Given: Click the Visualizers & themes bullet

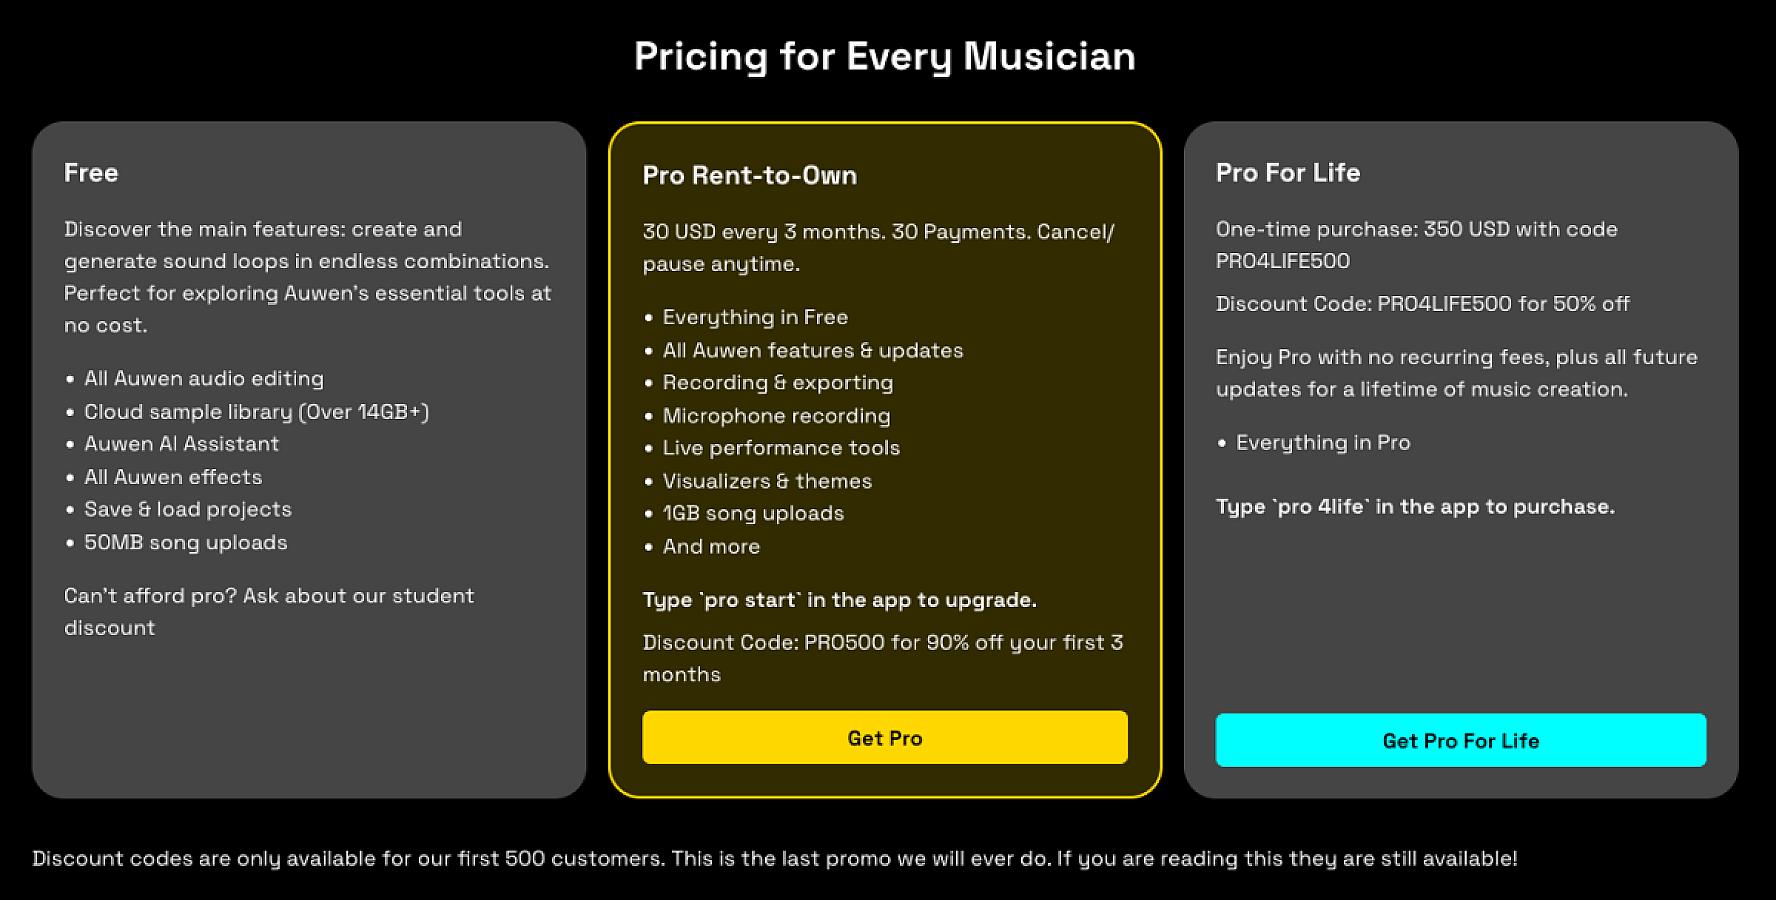Looking at the screenshot, I should pos(767,481).
